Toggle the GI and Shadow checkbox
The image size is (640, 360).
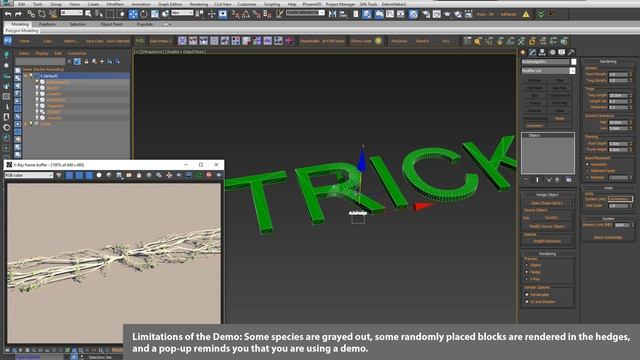(x=527, y=302)
